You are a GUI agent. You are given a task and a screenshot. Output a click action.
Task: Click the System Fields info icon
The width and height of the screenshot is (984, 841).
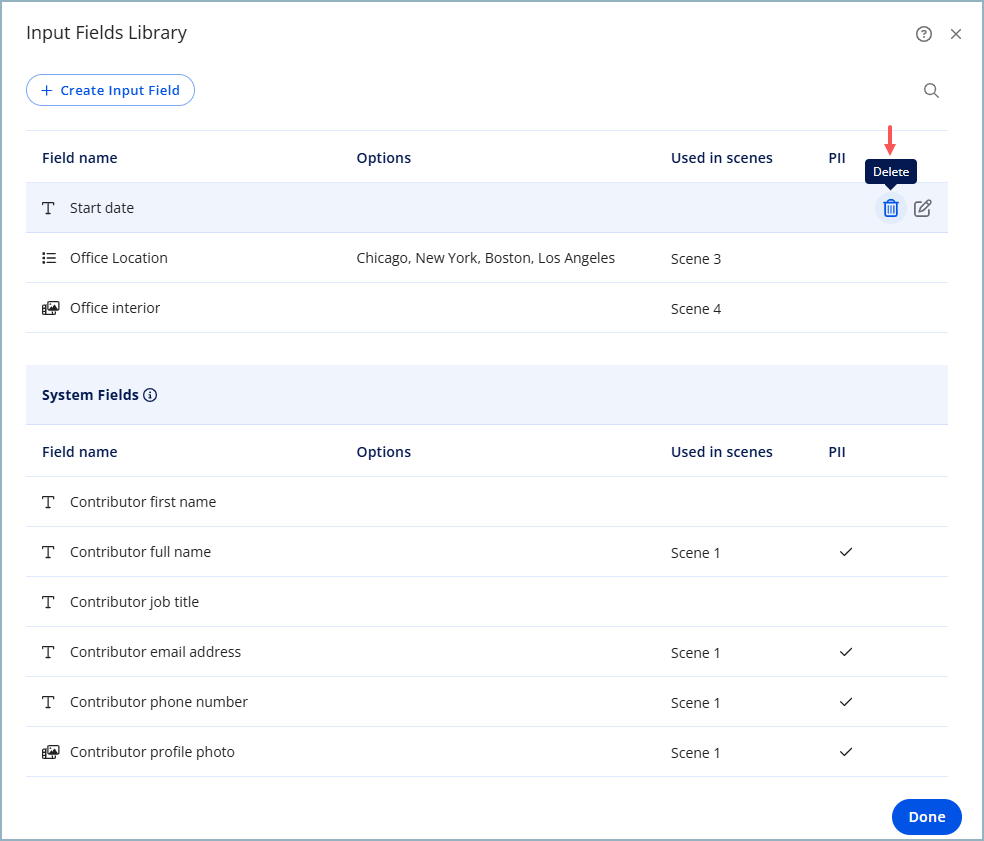(150, 395)
